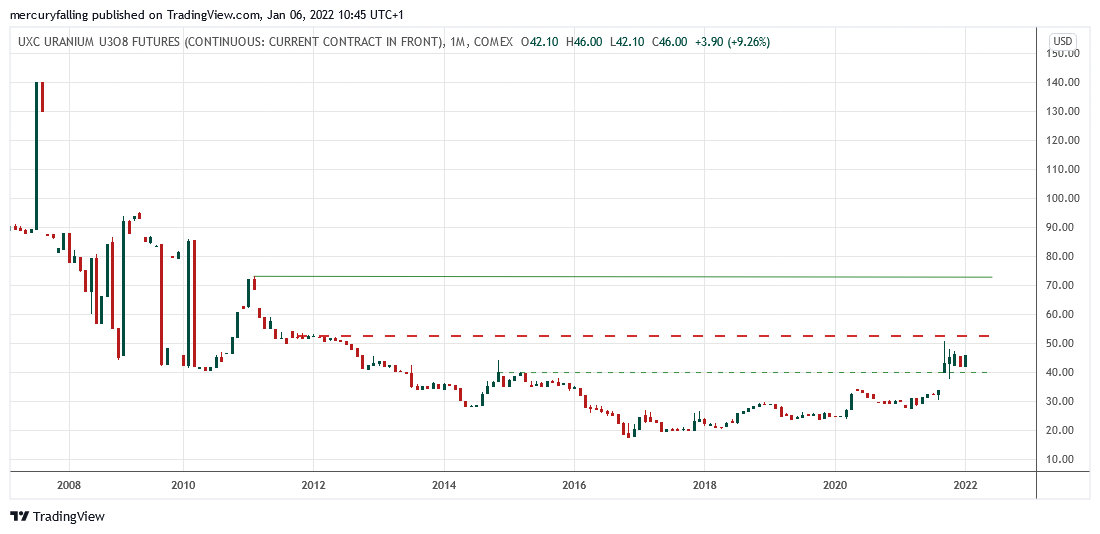1100x534 pixels.
Task: Click the tall green 2007 candle
Action: coord(37,155)
